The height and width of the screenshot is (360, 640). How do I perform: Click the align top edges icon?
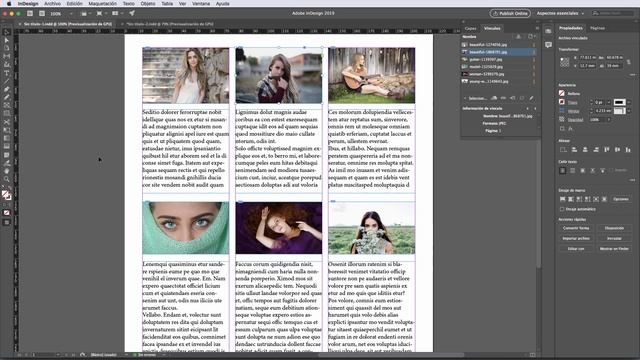point(607,150)
